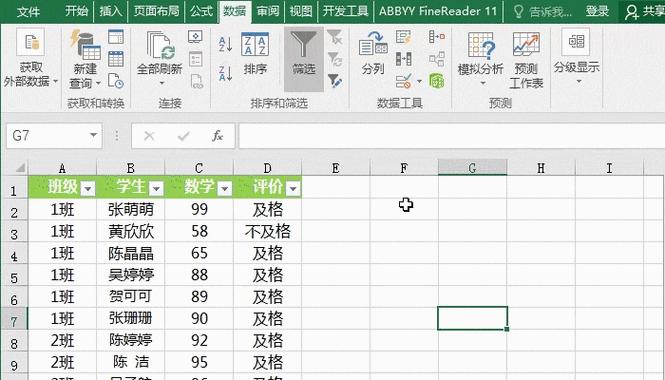Open the 数学 column filter dropdown
Viewport: 665px width, 380px height.
click(225, 188)
